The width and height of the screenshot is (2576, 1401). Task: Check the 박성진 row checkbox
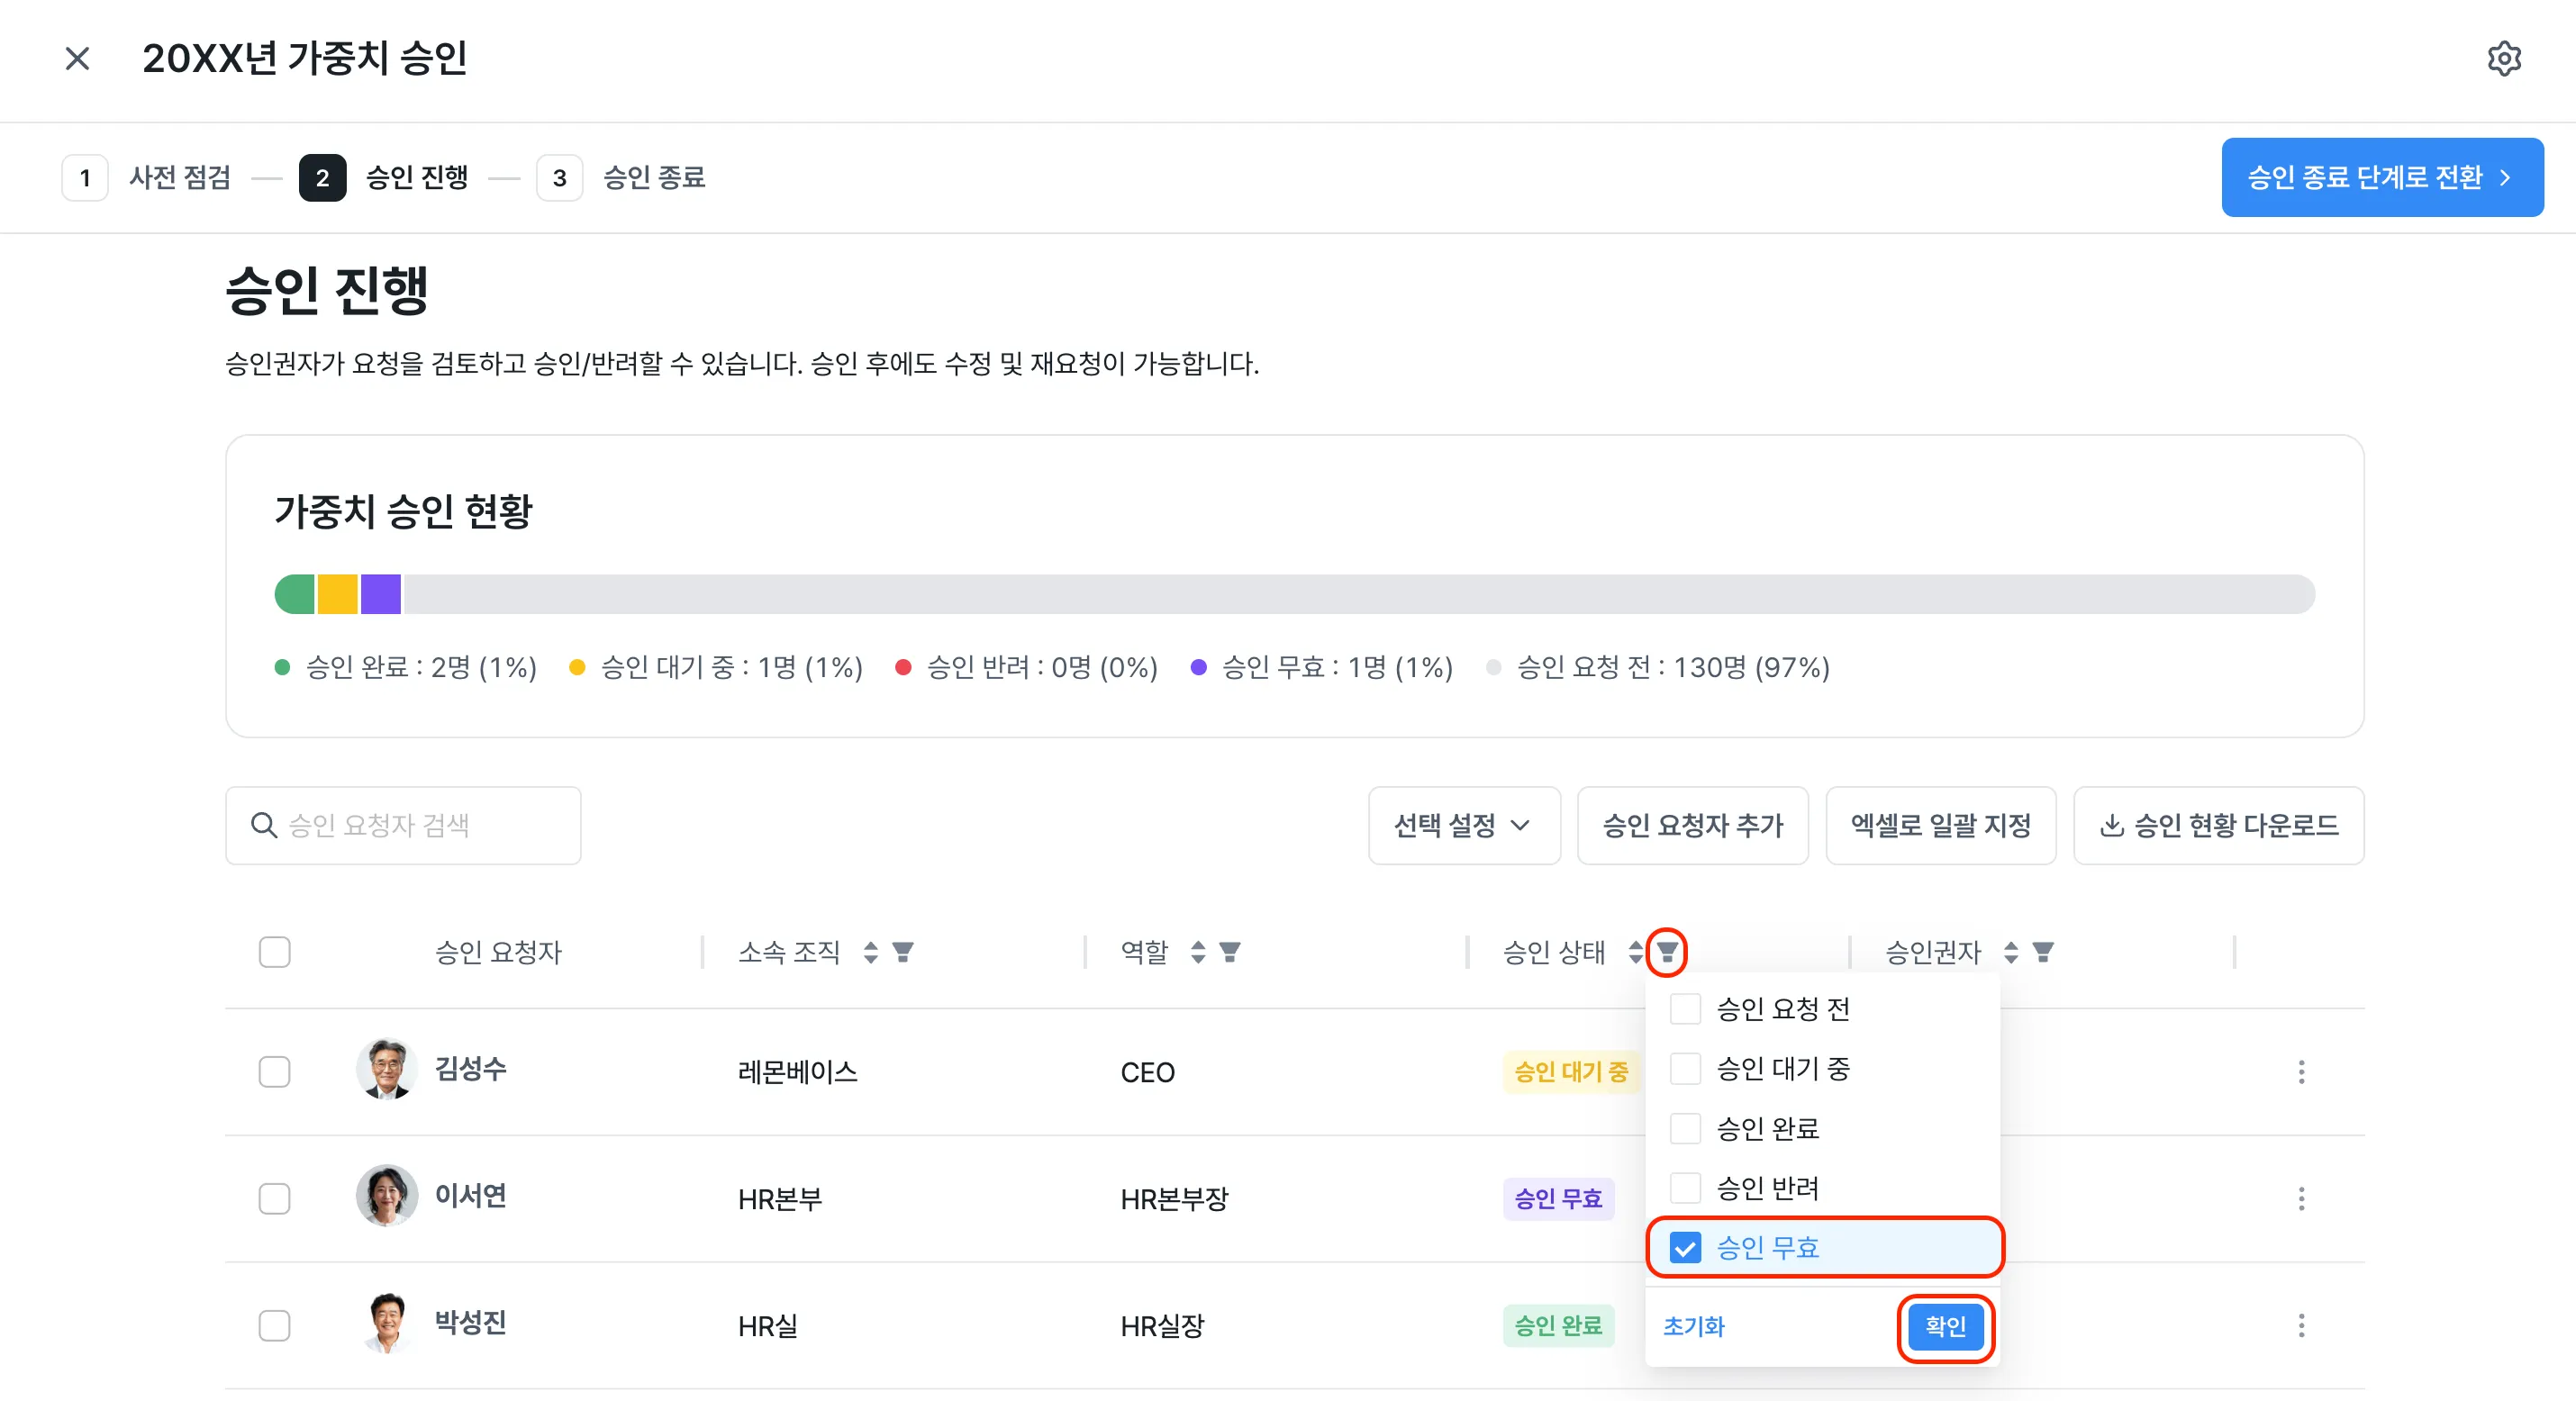pyautogui.click(x=274, y=1325)
